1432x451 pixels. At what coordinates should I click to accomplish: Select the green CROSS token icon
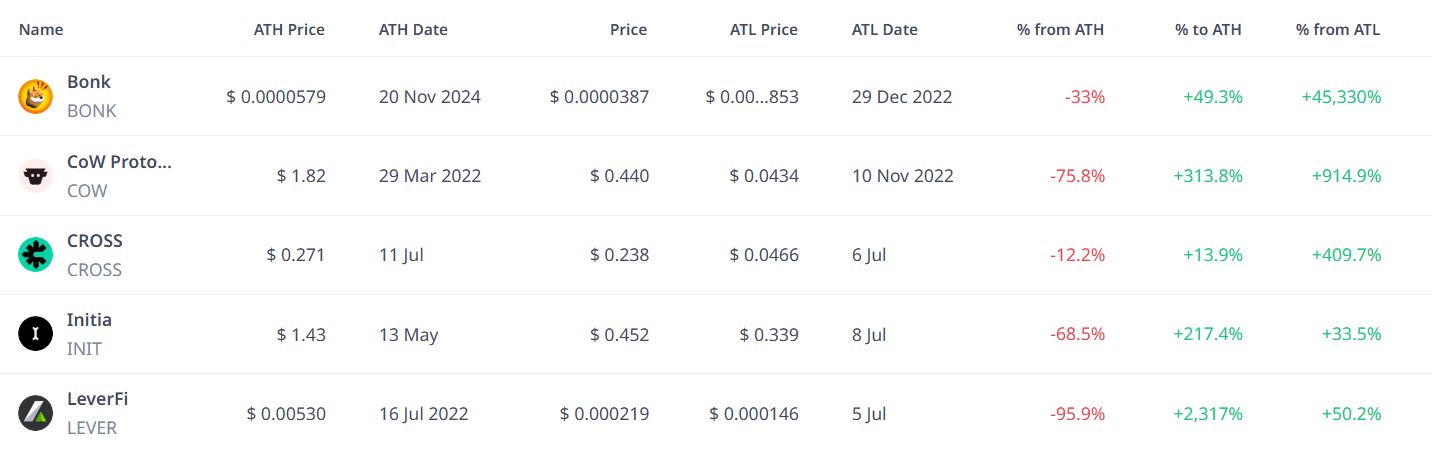click(35, 255)
